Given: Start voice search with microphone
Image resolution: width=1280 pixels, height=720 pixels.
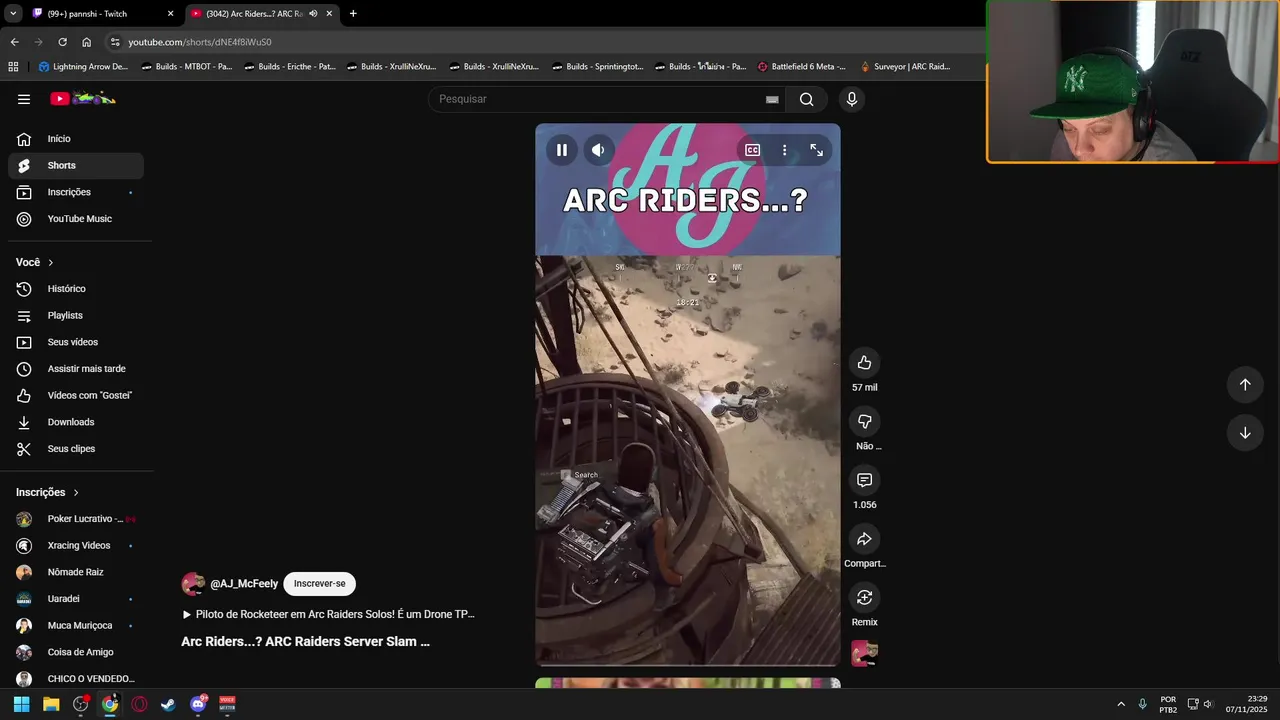Looking at the screenshot, I should tap(852, 99).
